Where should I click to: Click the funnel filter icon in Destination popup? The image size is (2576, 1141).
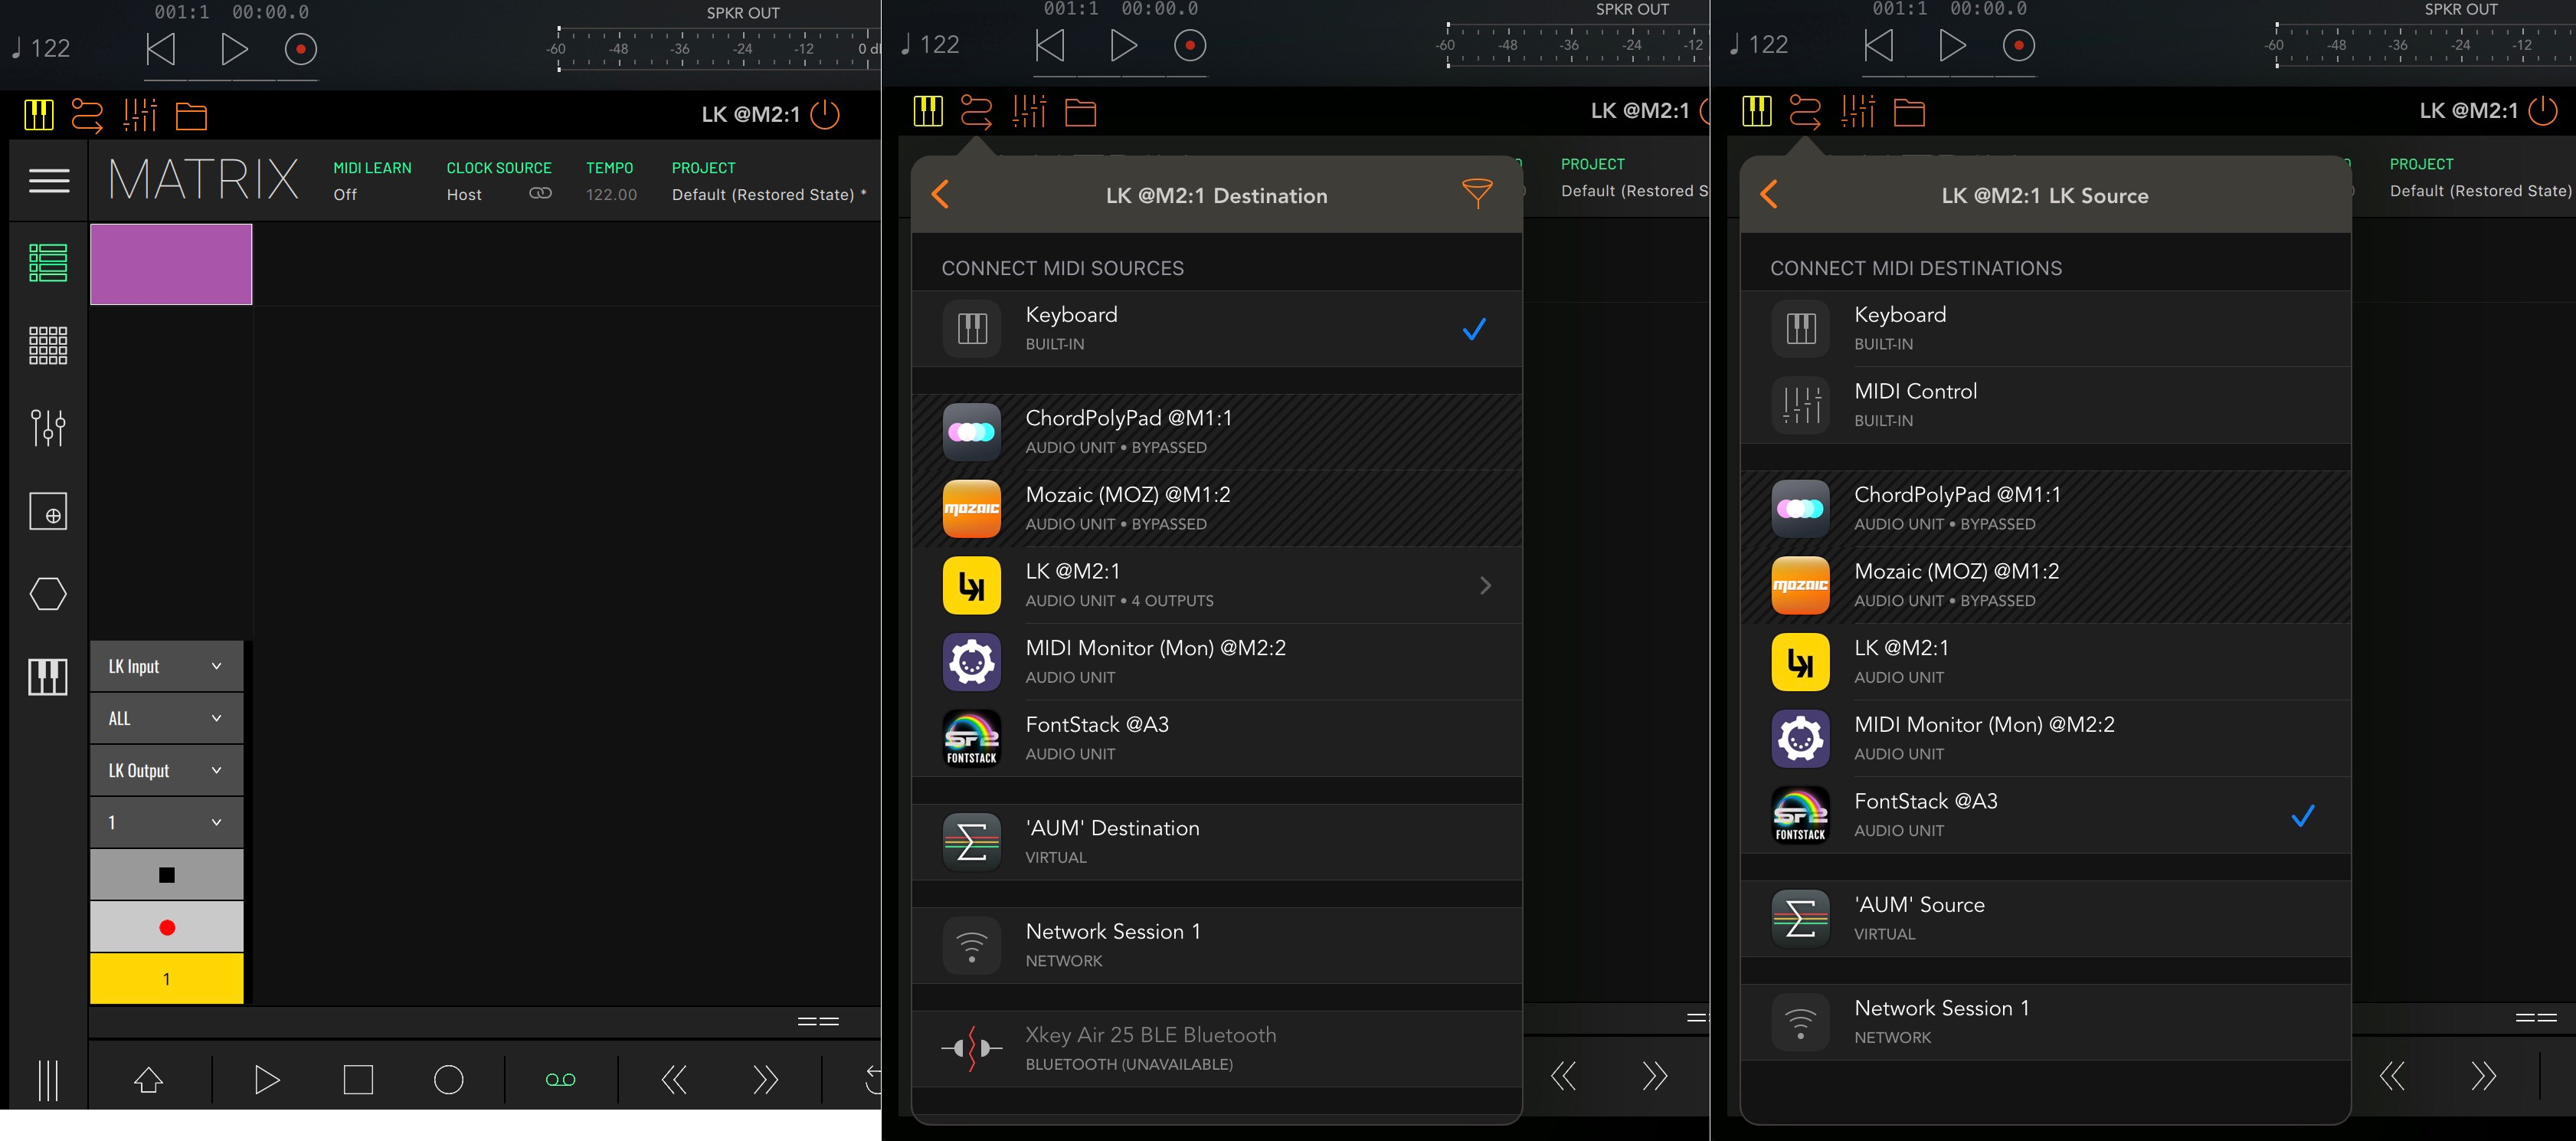1477,193
